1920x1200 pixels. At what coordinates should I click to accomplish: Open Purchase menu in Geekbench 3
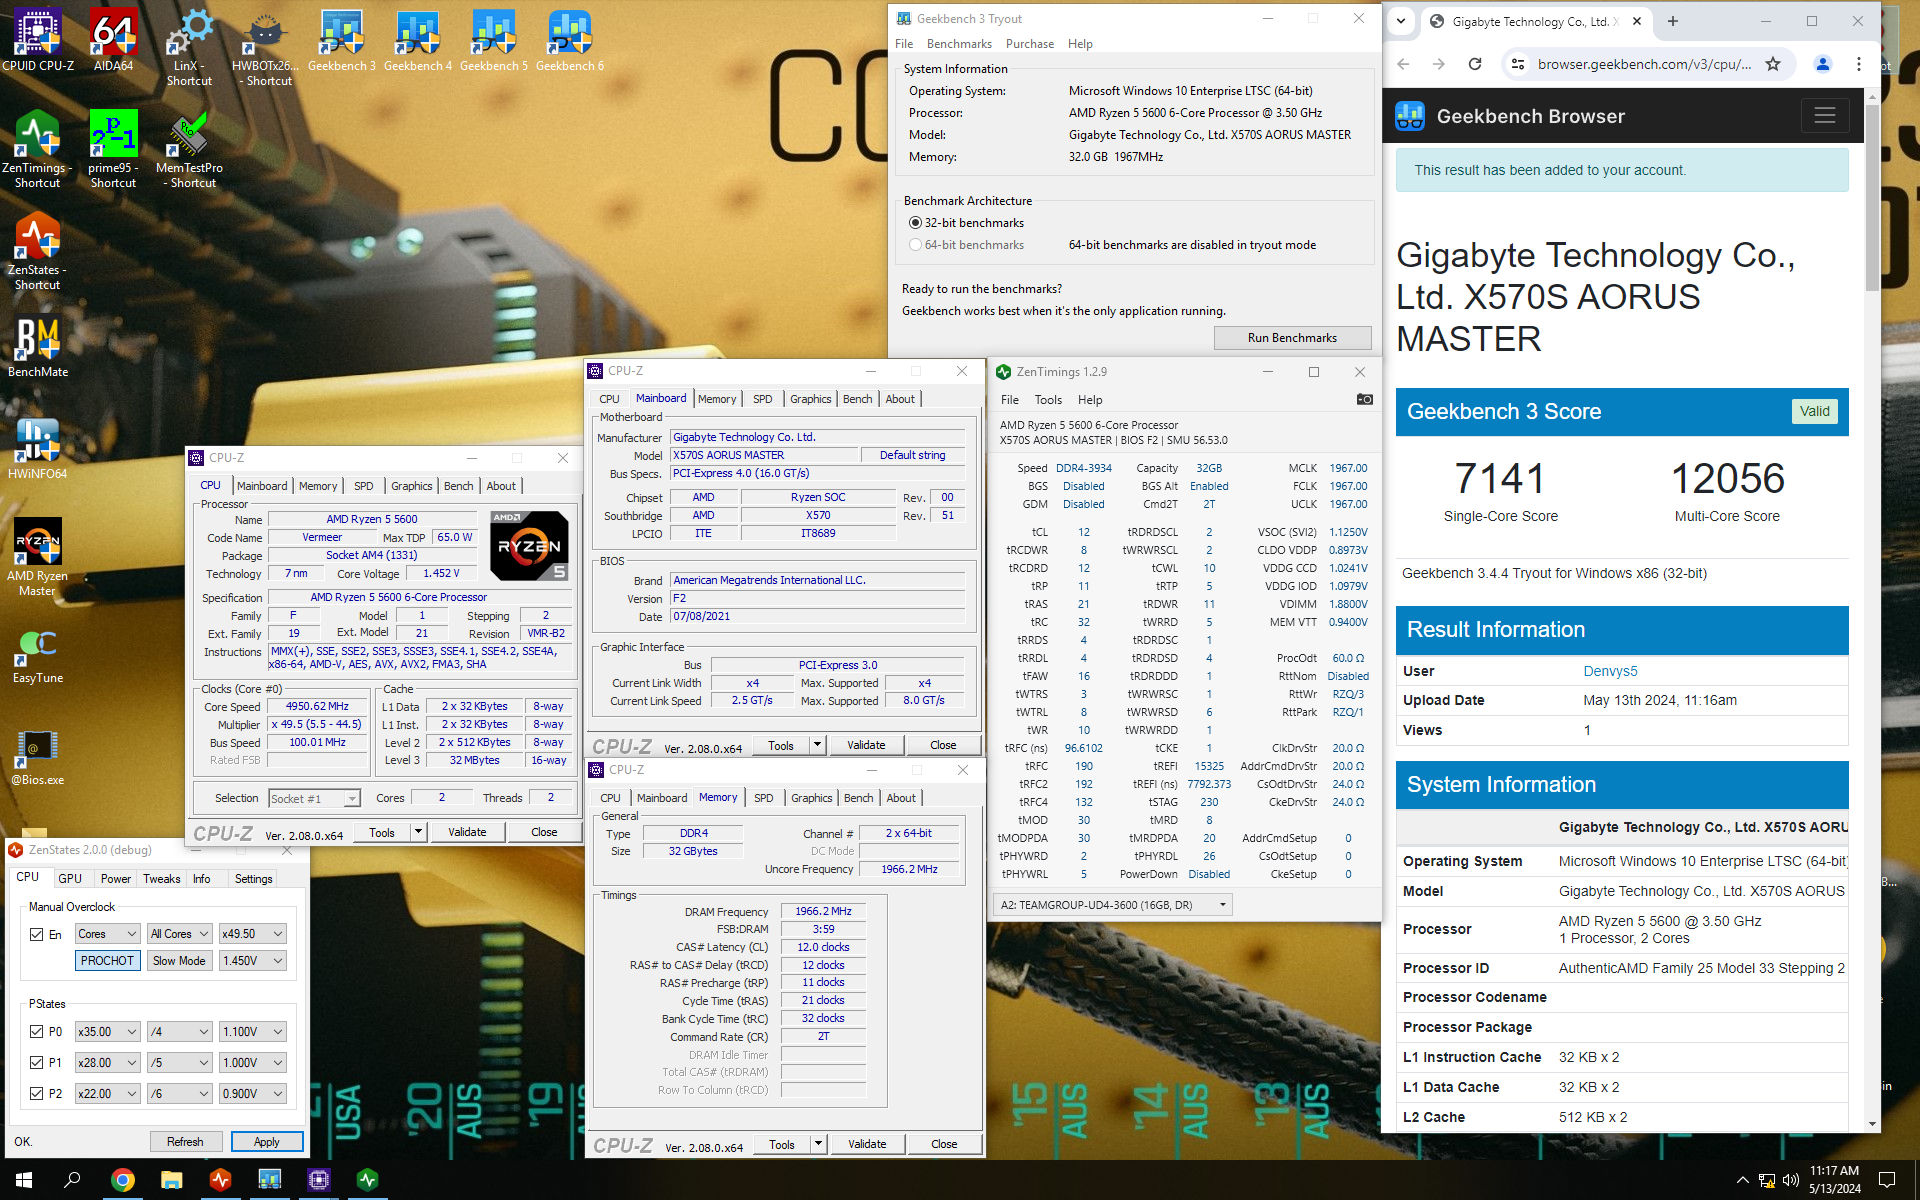coord(1030,44)
